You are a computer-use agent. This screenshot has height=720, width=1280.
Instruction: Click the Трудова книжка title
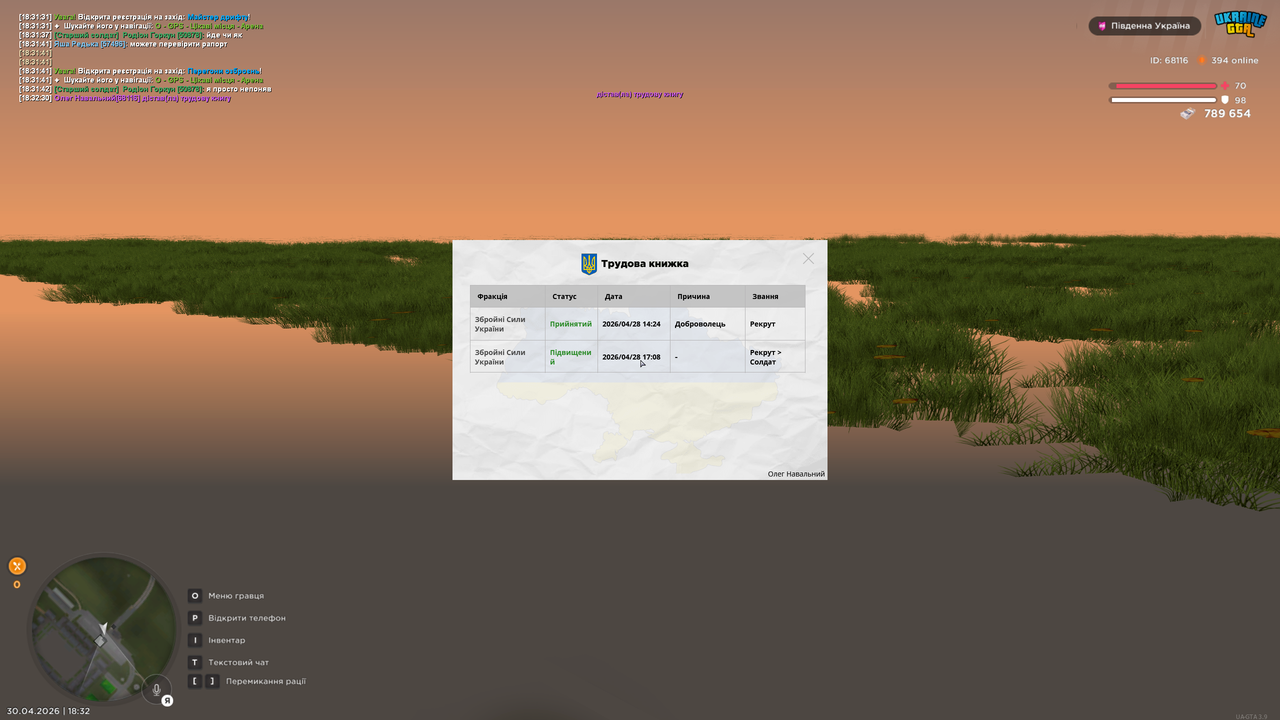[644, 264]
